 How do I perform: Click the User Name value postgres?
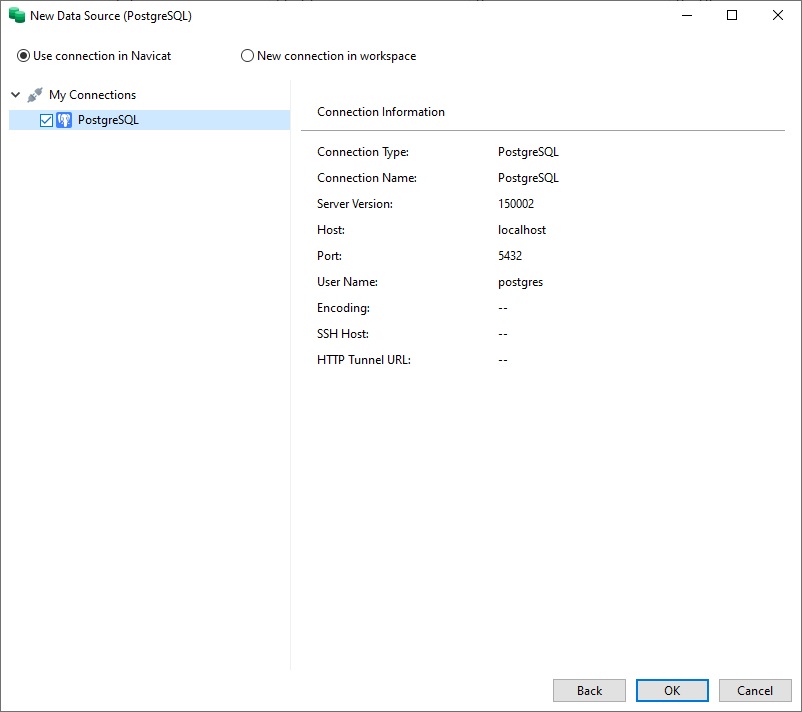pyautogui.click(x=520, y=282)
